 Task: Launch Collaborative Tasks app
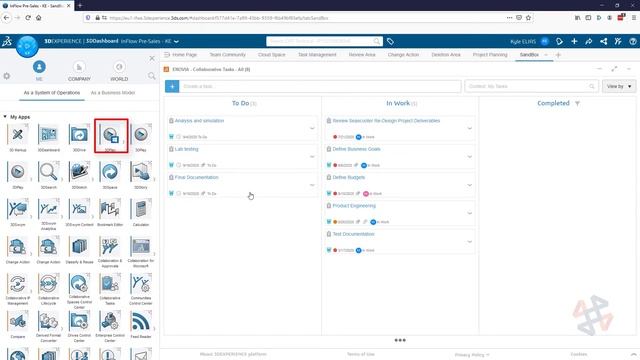point(110,284)
